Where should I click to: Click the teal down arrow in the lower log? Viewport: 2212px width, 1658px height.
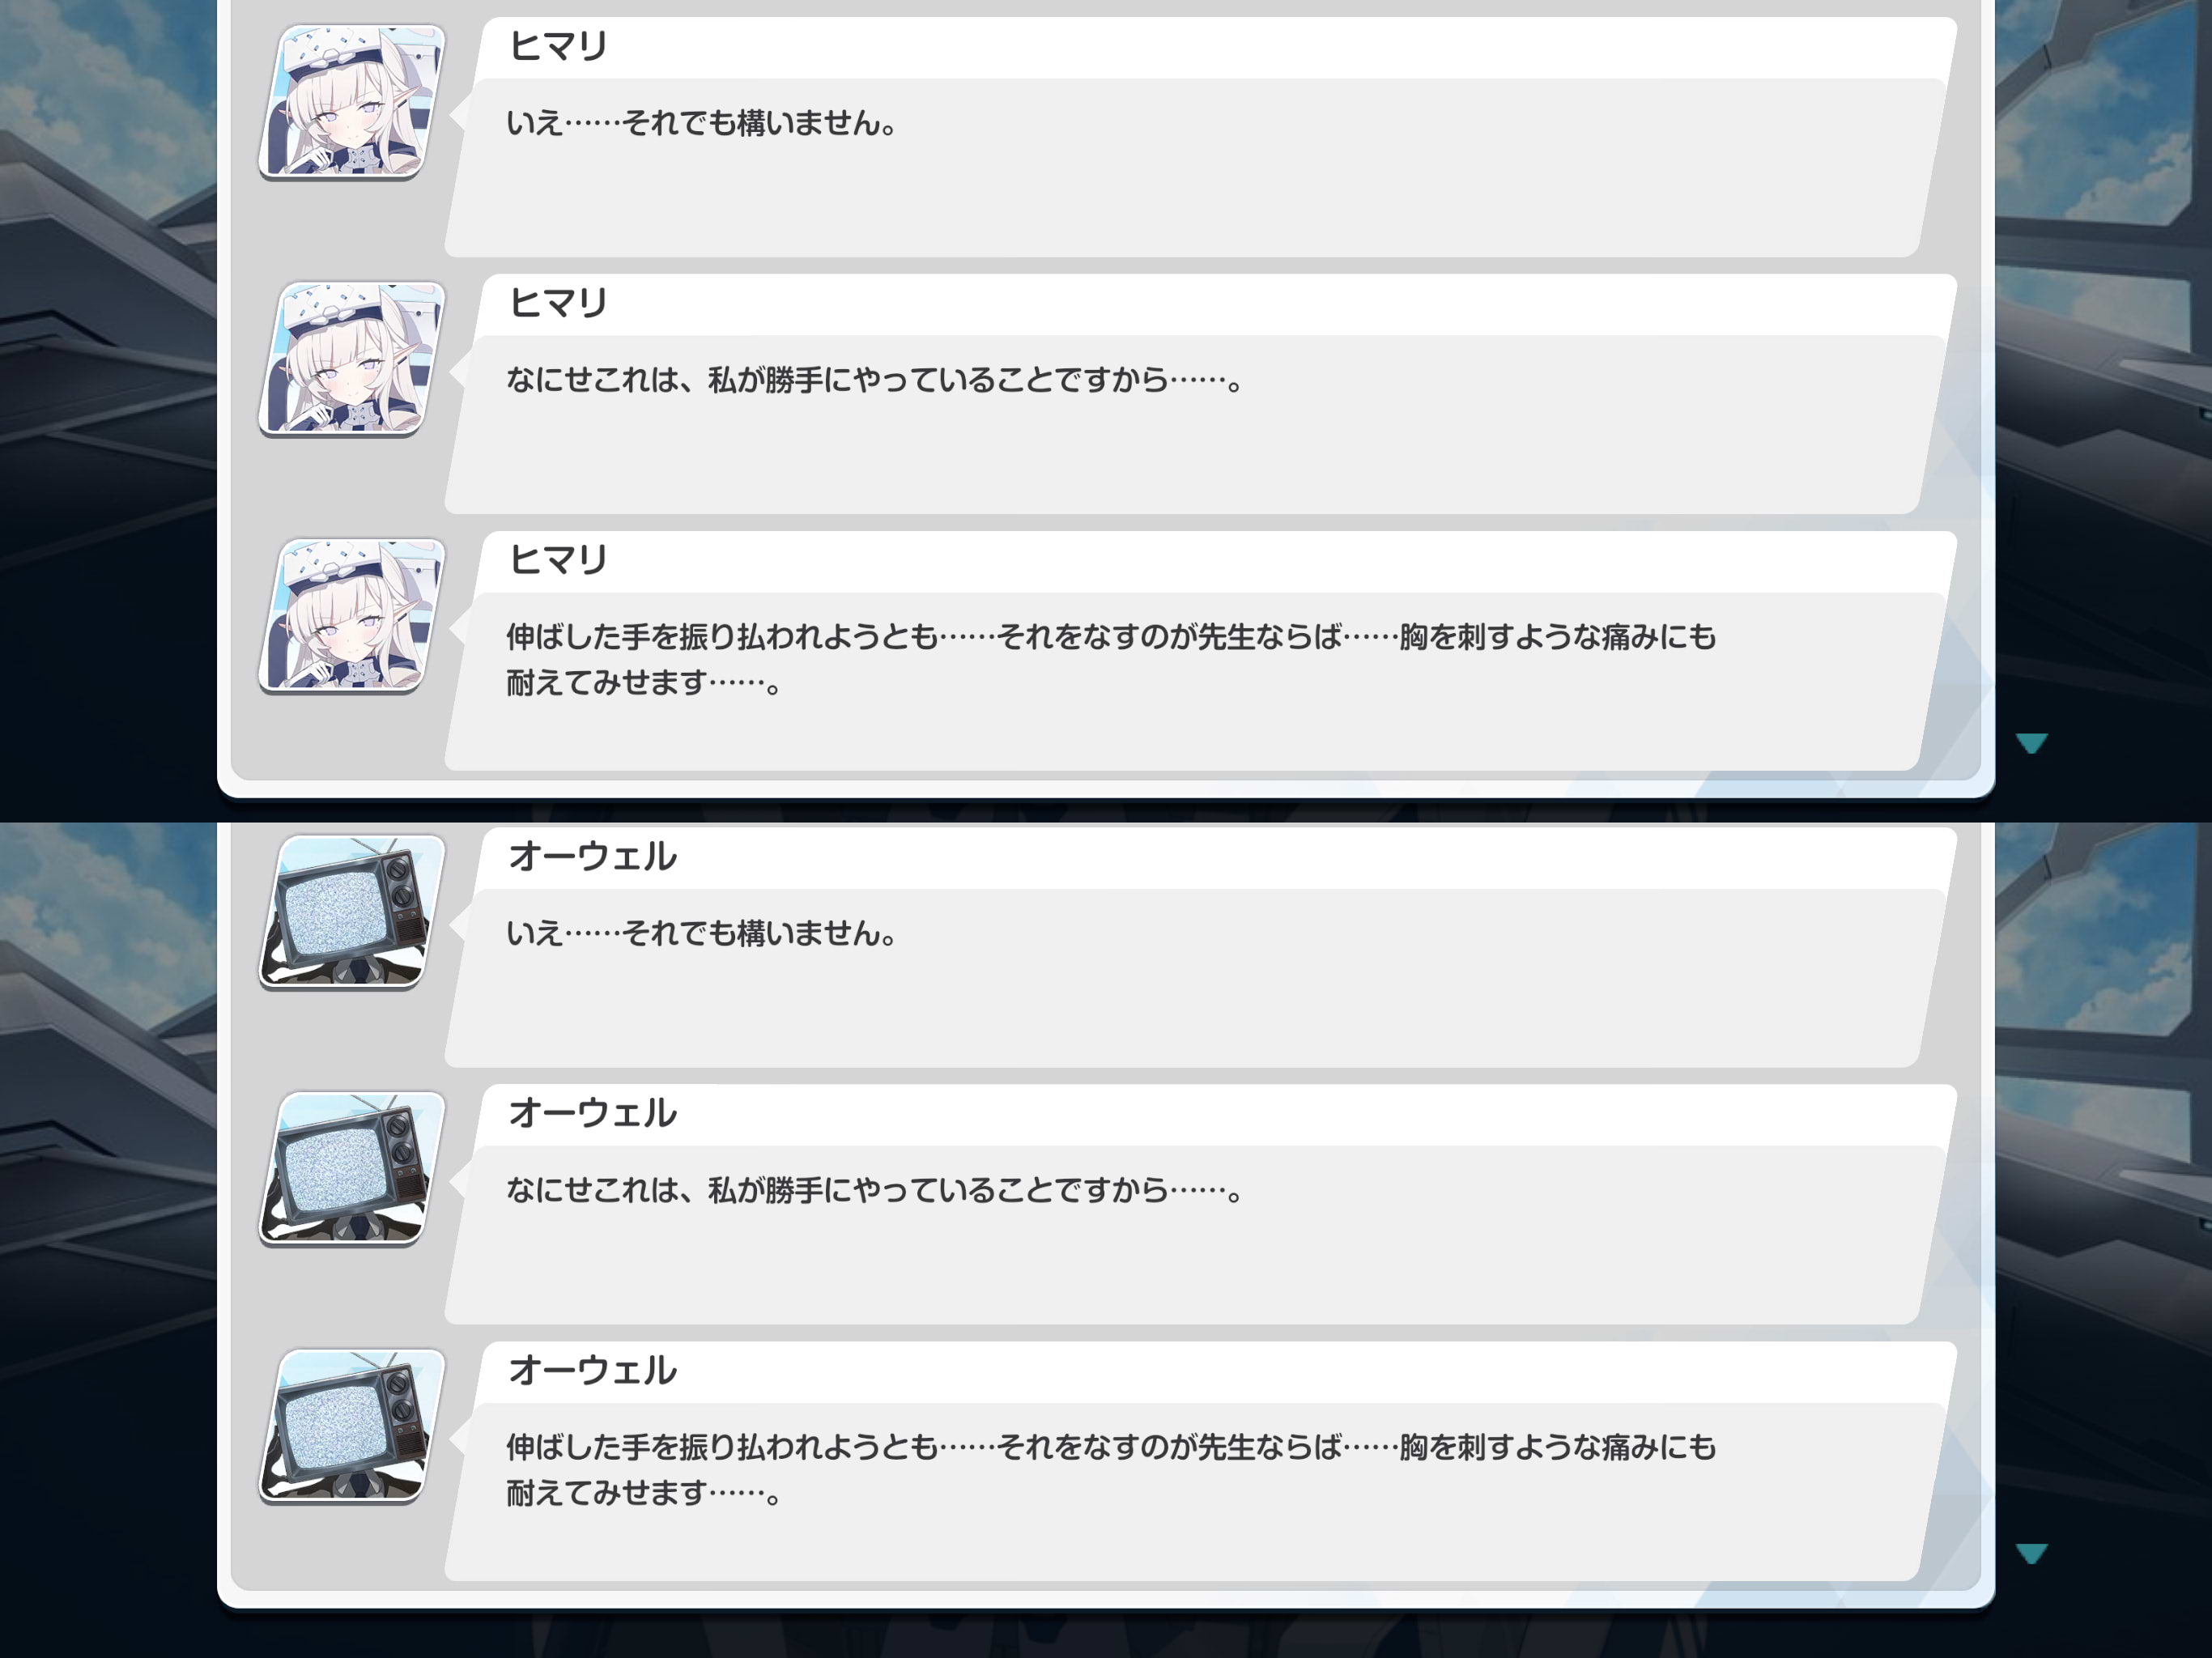pyautogui.click(x=2032, y=1553)
